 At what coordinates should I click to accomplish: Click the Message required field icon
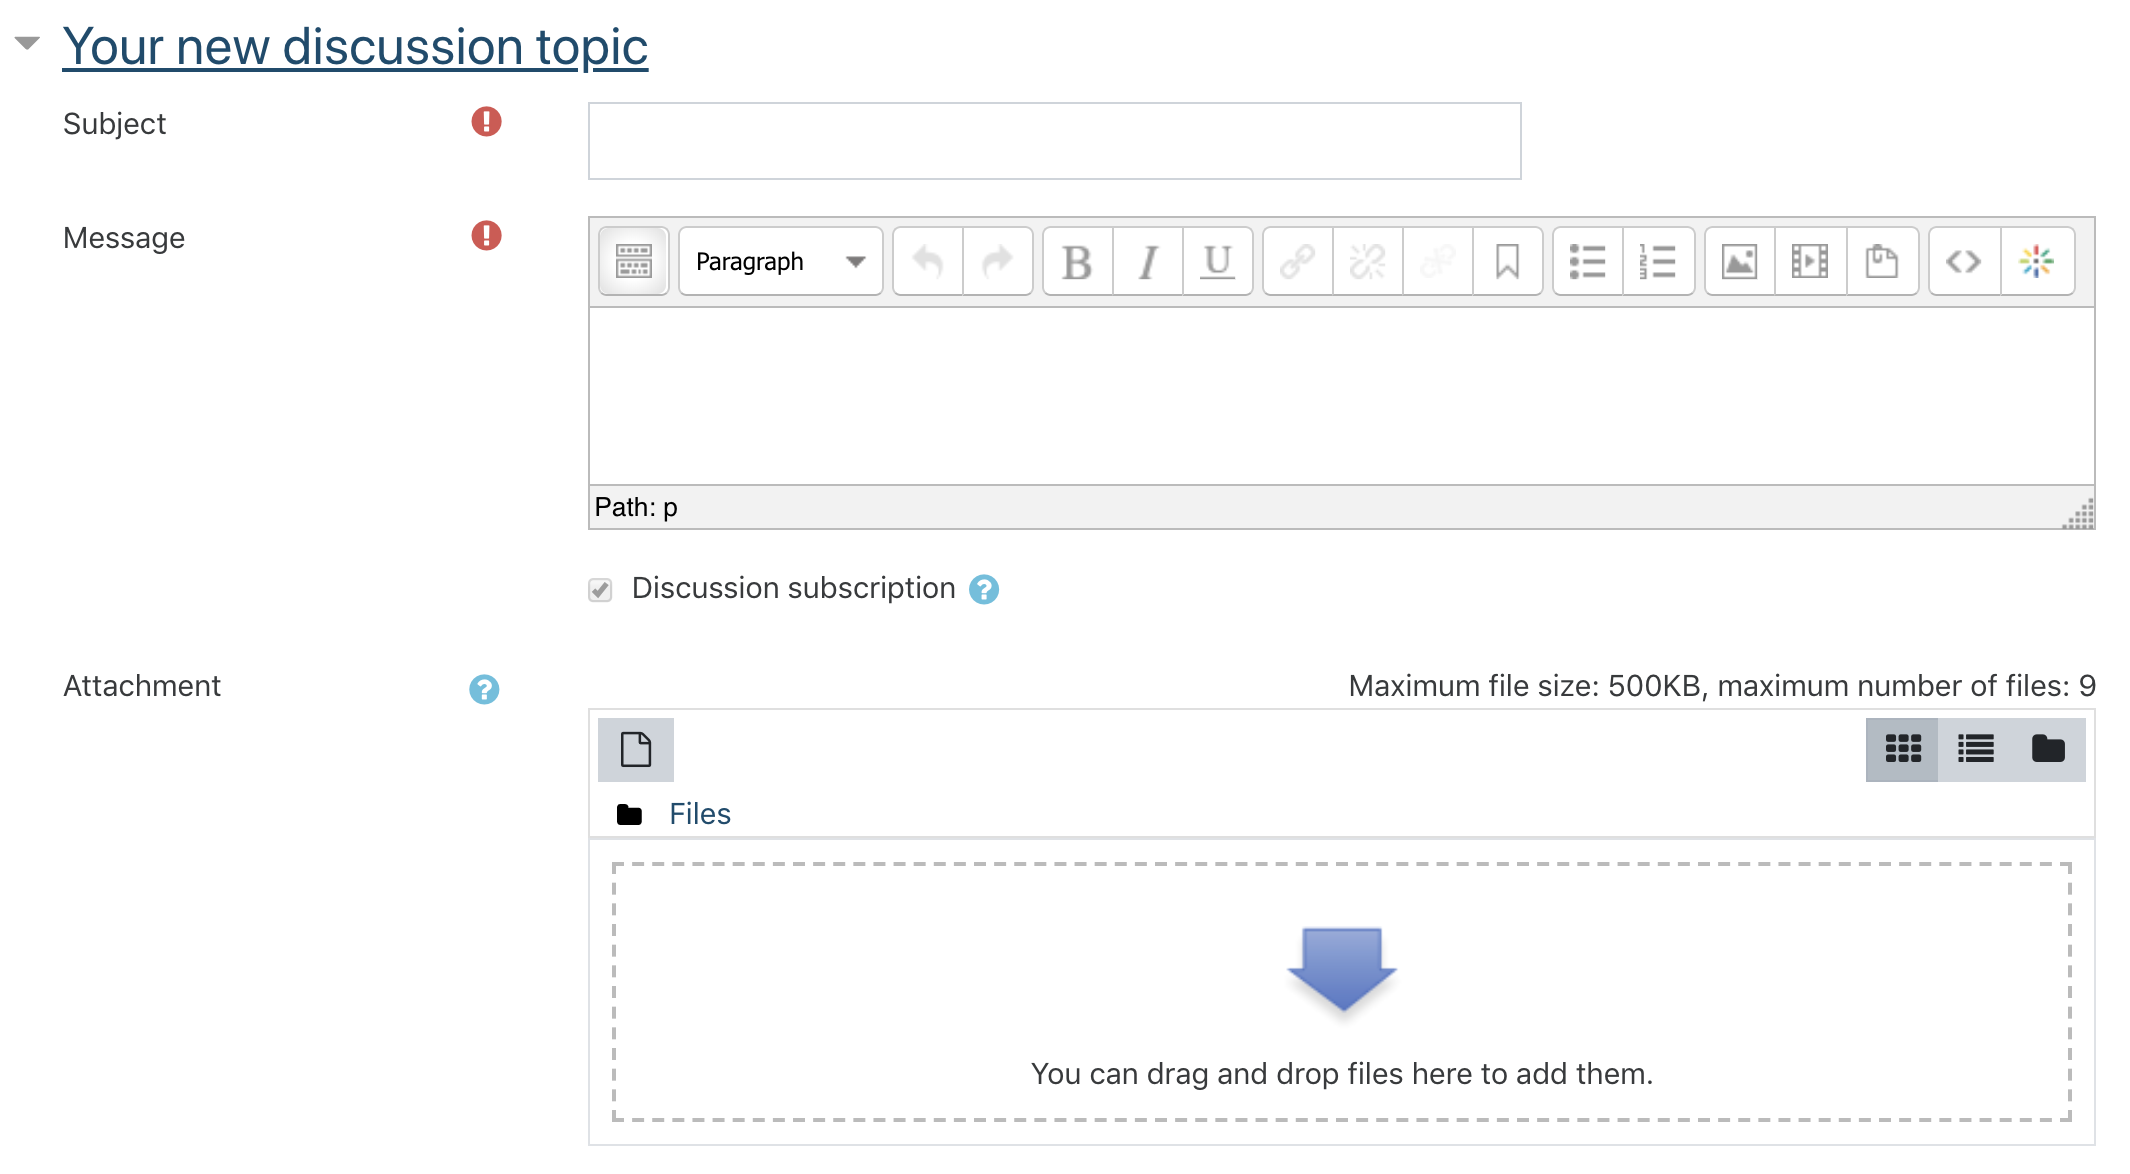coord(486,236)
